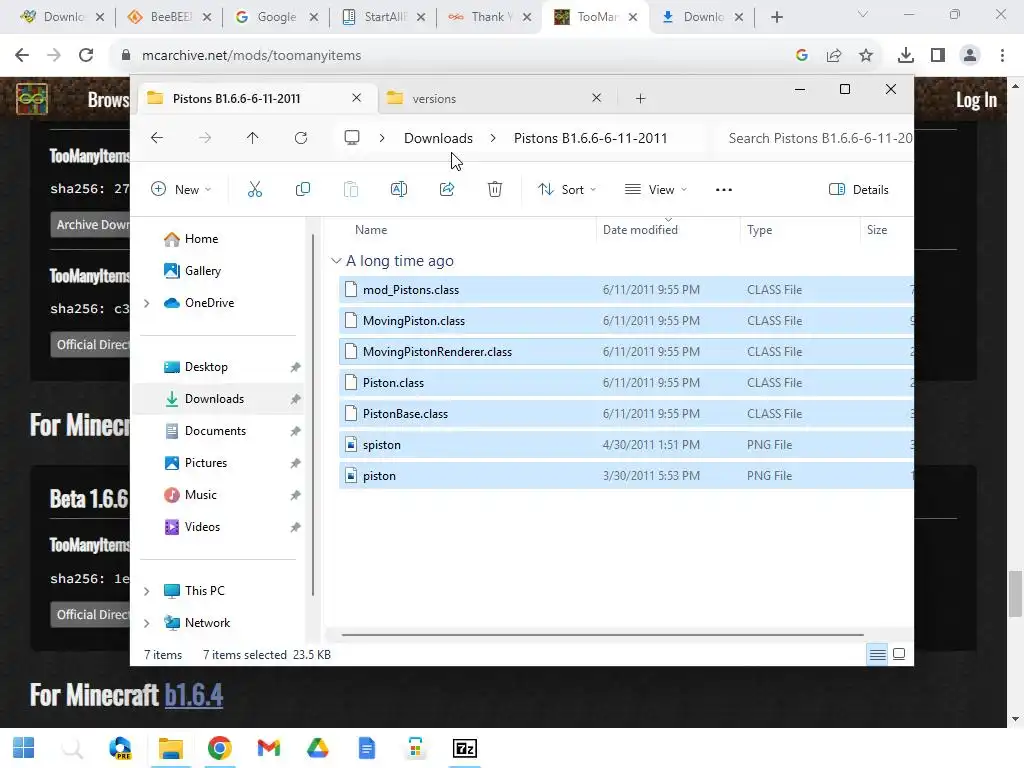
Task: Open Chrome three-dot menu
Action: 1002,56
